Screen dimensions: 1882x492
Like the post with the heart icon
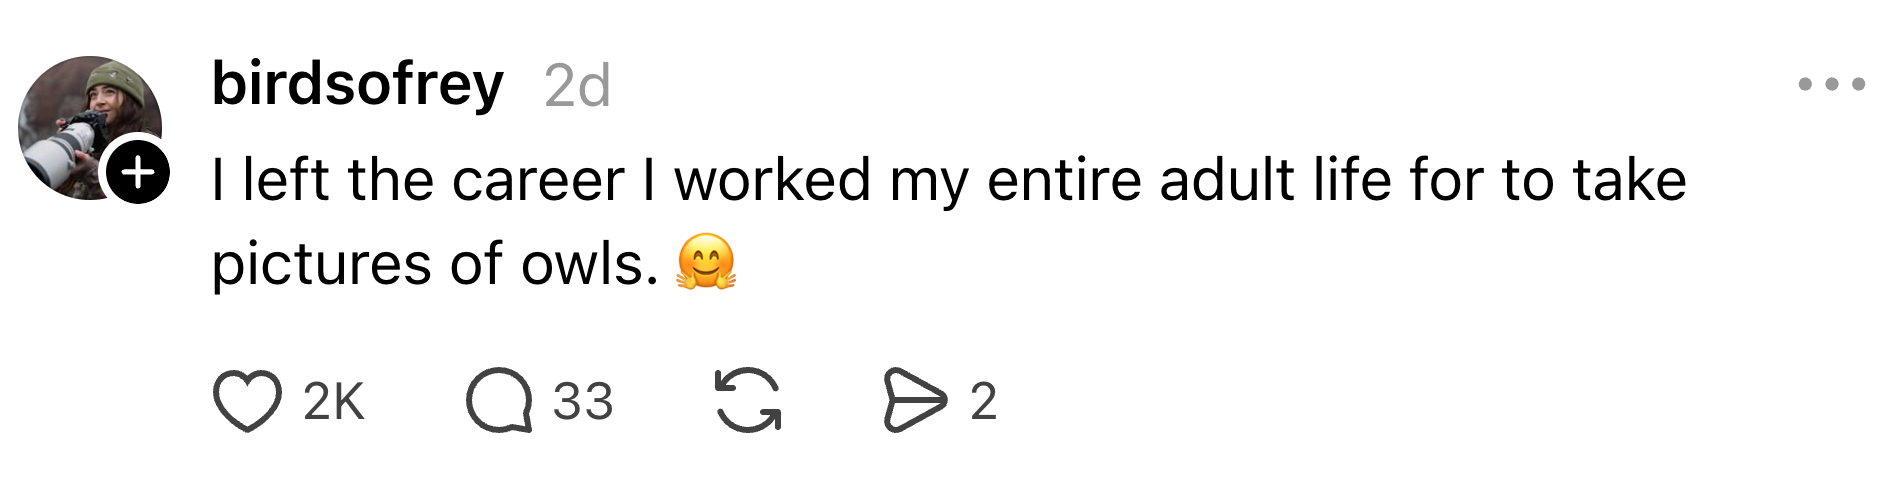[x=246, y=401]
